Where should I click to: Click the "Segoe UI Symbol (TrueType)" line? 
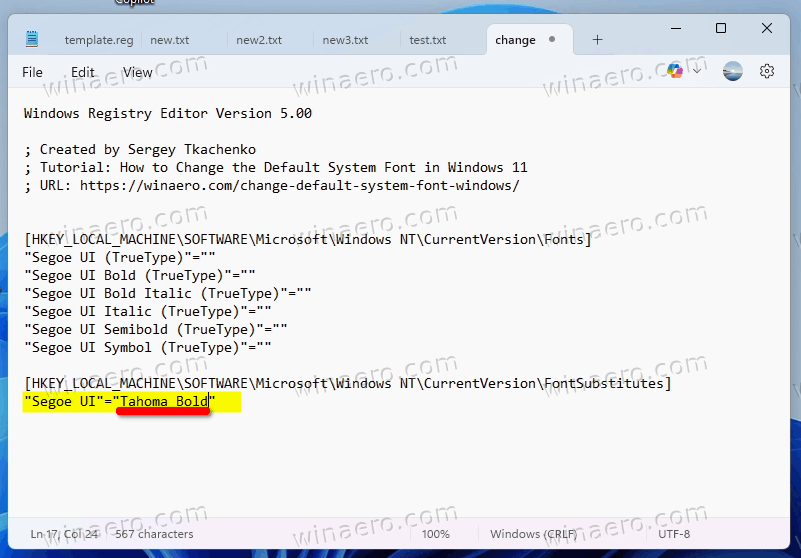pos(148,347)
